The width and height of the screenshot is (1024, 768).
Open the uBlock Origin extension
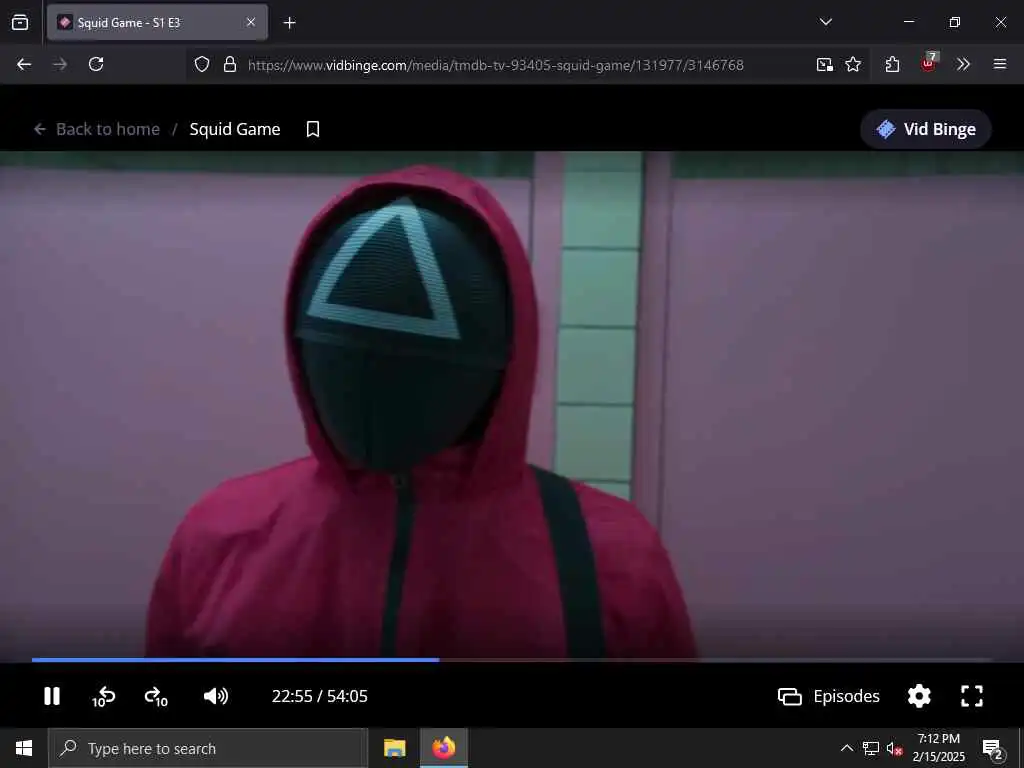(929, 63)
